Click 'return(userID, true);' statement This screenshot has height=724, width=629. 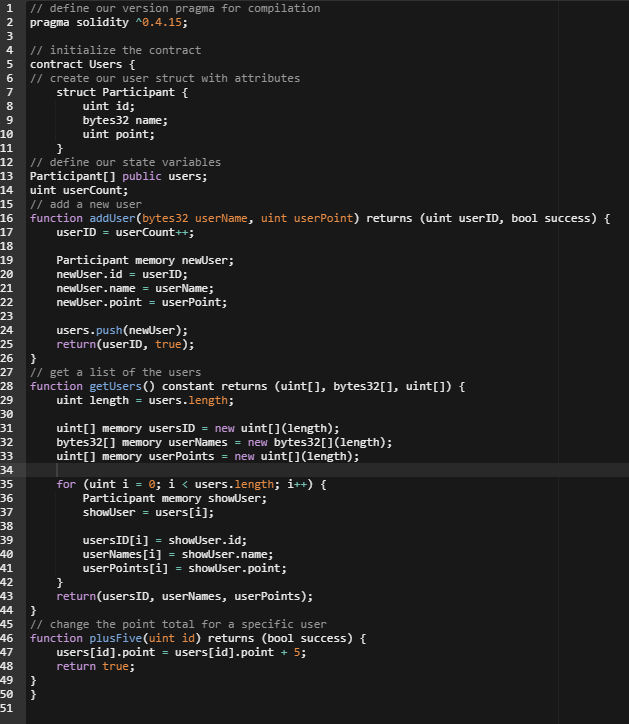(125, 344)
